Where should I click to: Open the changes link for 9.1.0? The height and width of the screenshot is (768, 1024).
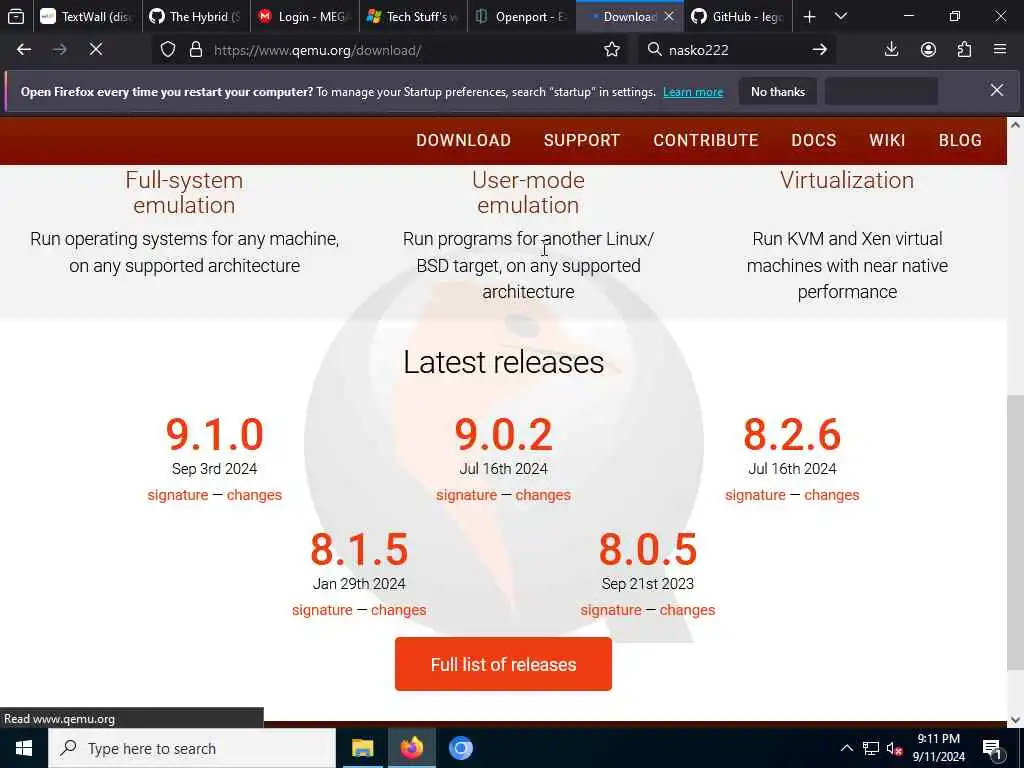255,495
